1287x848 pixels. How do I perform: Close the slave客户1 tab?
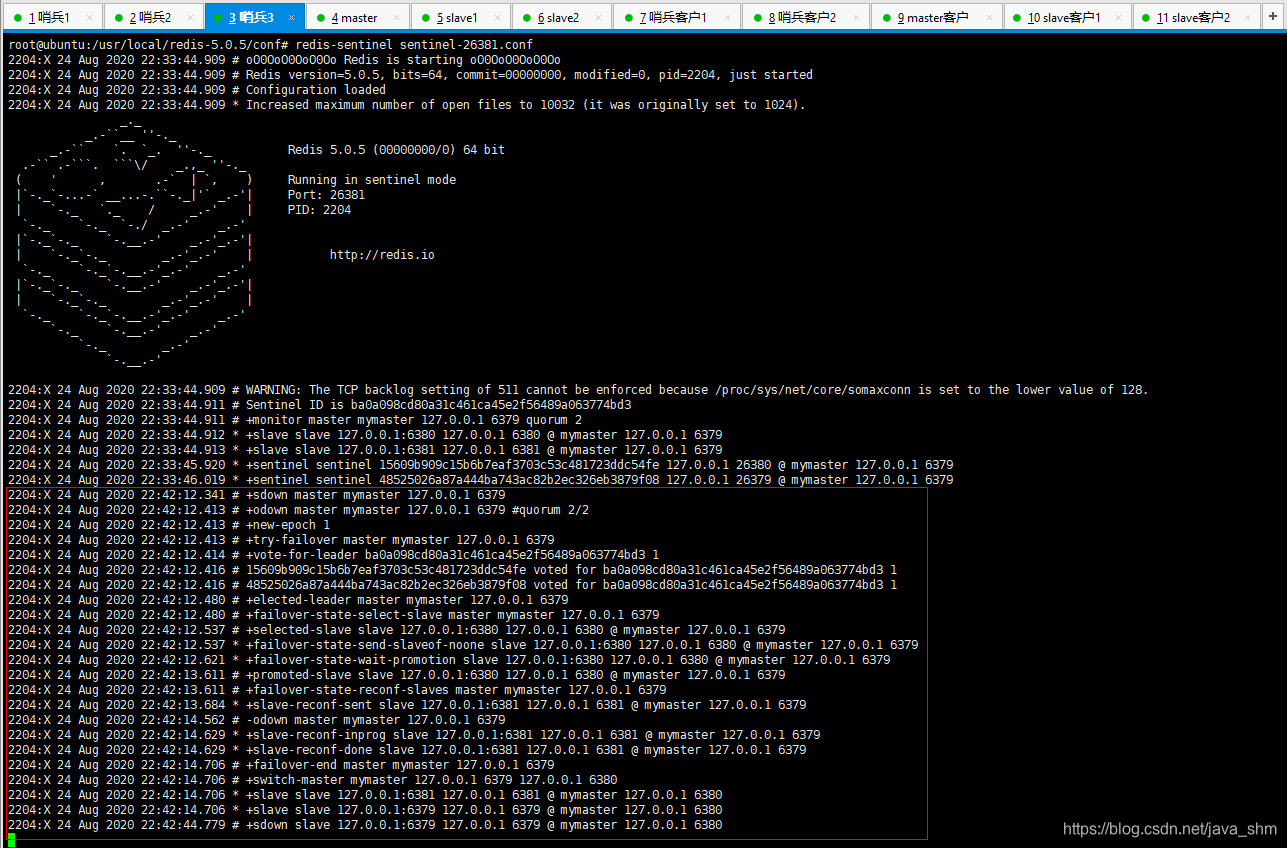click(1120, 18)
